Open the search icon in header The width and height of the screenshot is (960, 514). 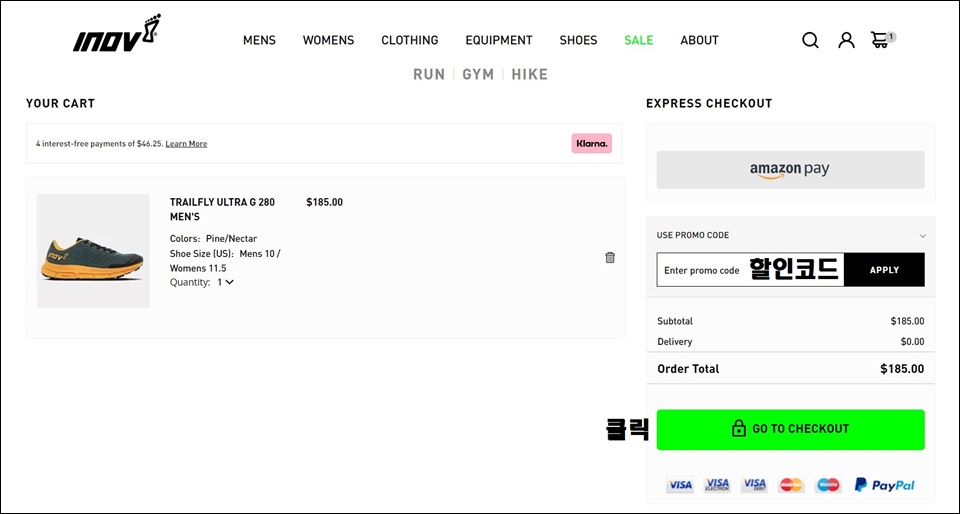pos(810,40)
